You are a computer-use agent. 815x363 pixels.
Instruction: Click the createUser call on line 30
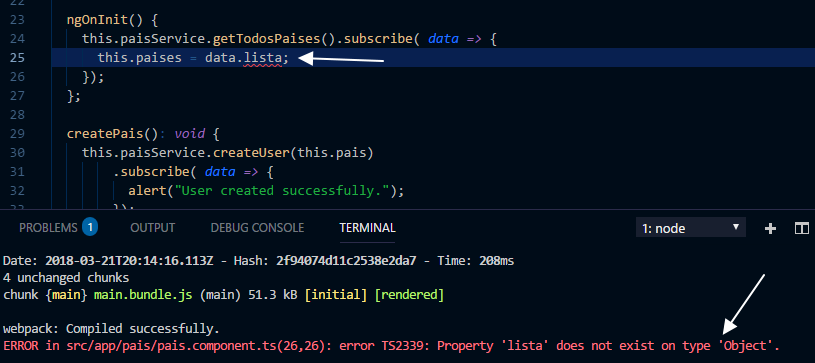251,153
